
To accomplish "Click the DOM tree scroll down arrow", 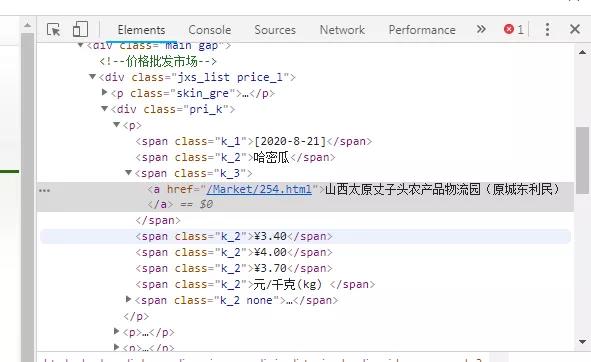I will [582, 342].
